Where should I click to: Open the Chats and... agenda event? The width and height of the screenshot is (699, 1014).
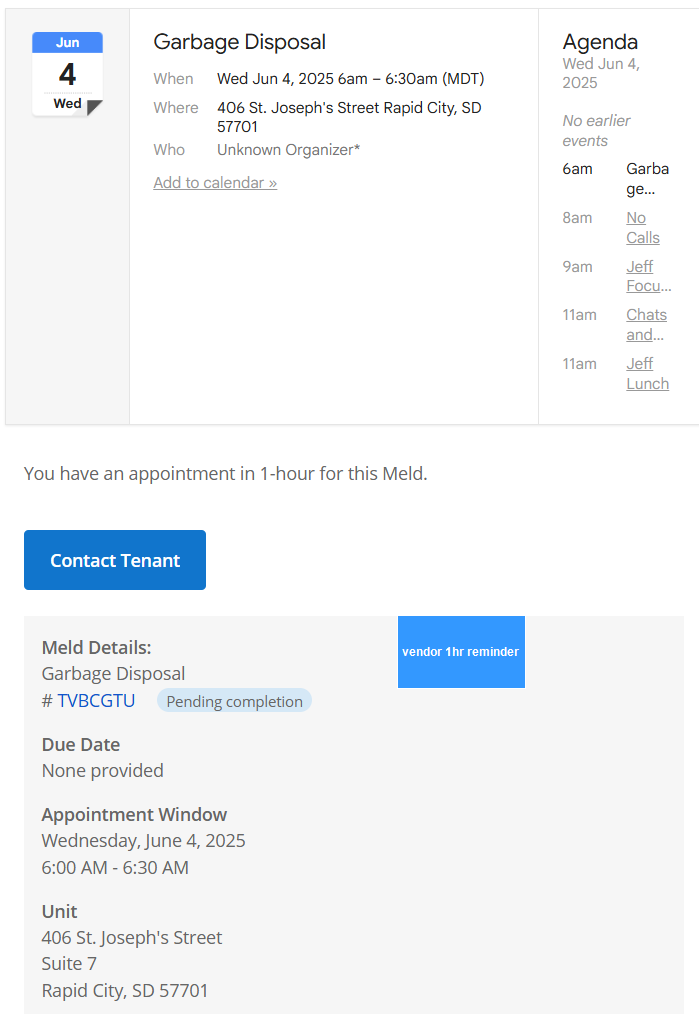(646, 325)
